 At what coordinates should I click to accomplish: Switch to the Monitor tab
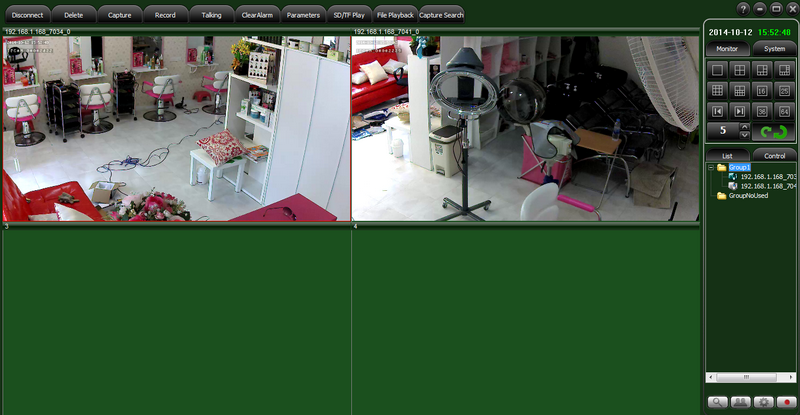[x=727, y=49]
